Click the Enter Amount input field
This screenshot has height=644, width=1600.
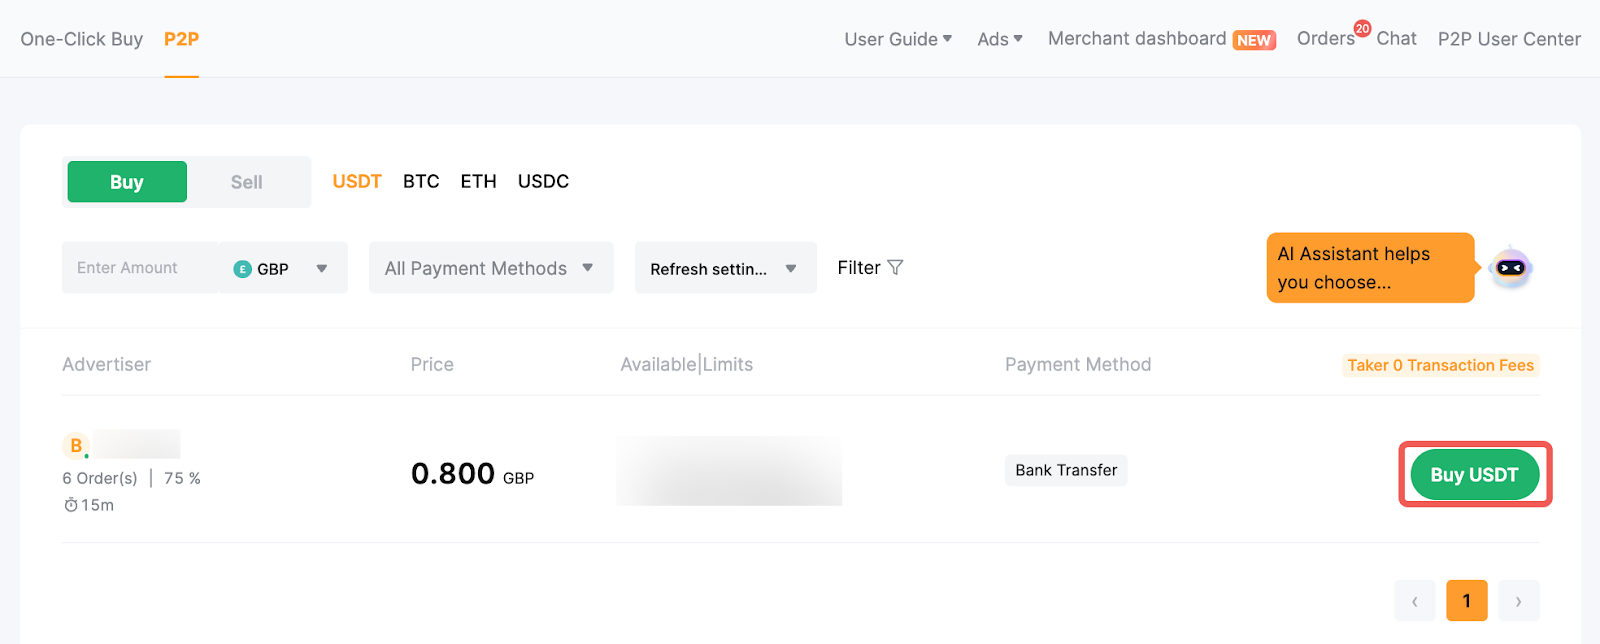[x=140, y=268]
